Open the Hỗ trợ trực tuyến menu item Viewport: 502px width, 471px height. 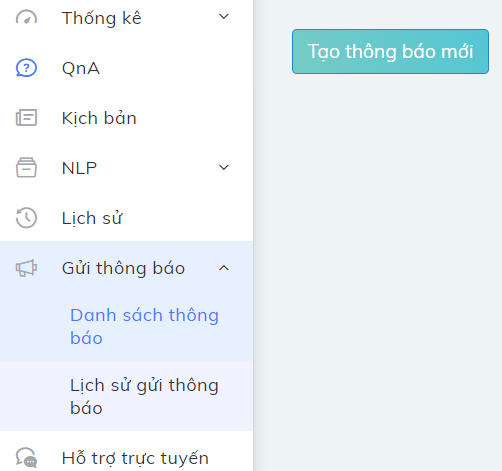pos(135,458)
